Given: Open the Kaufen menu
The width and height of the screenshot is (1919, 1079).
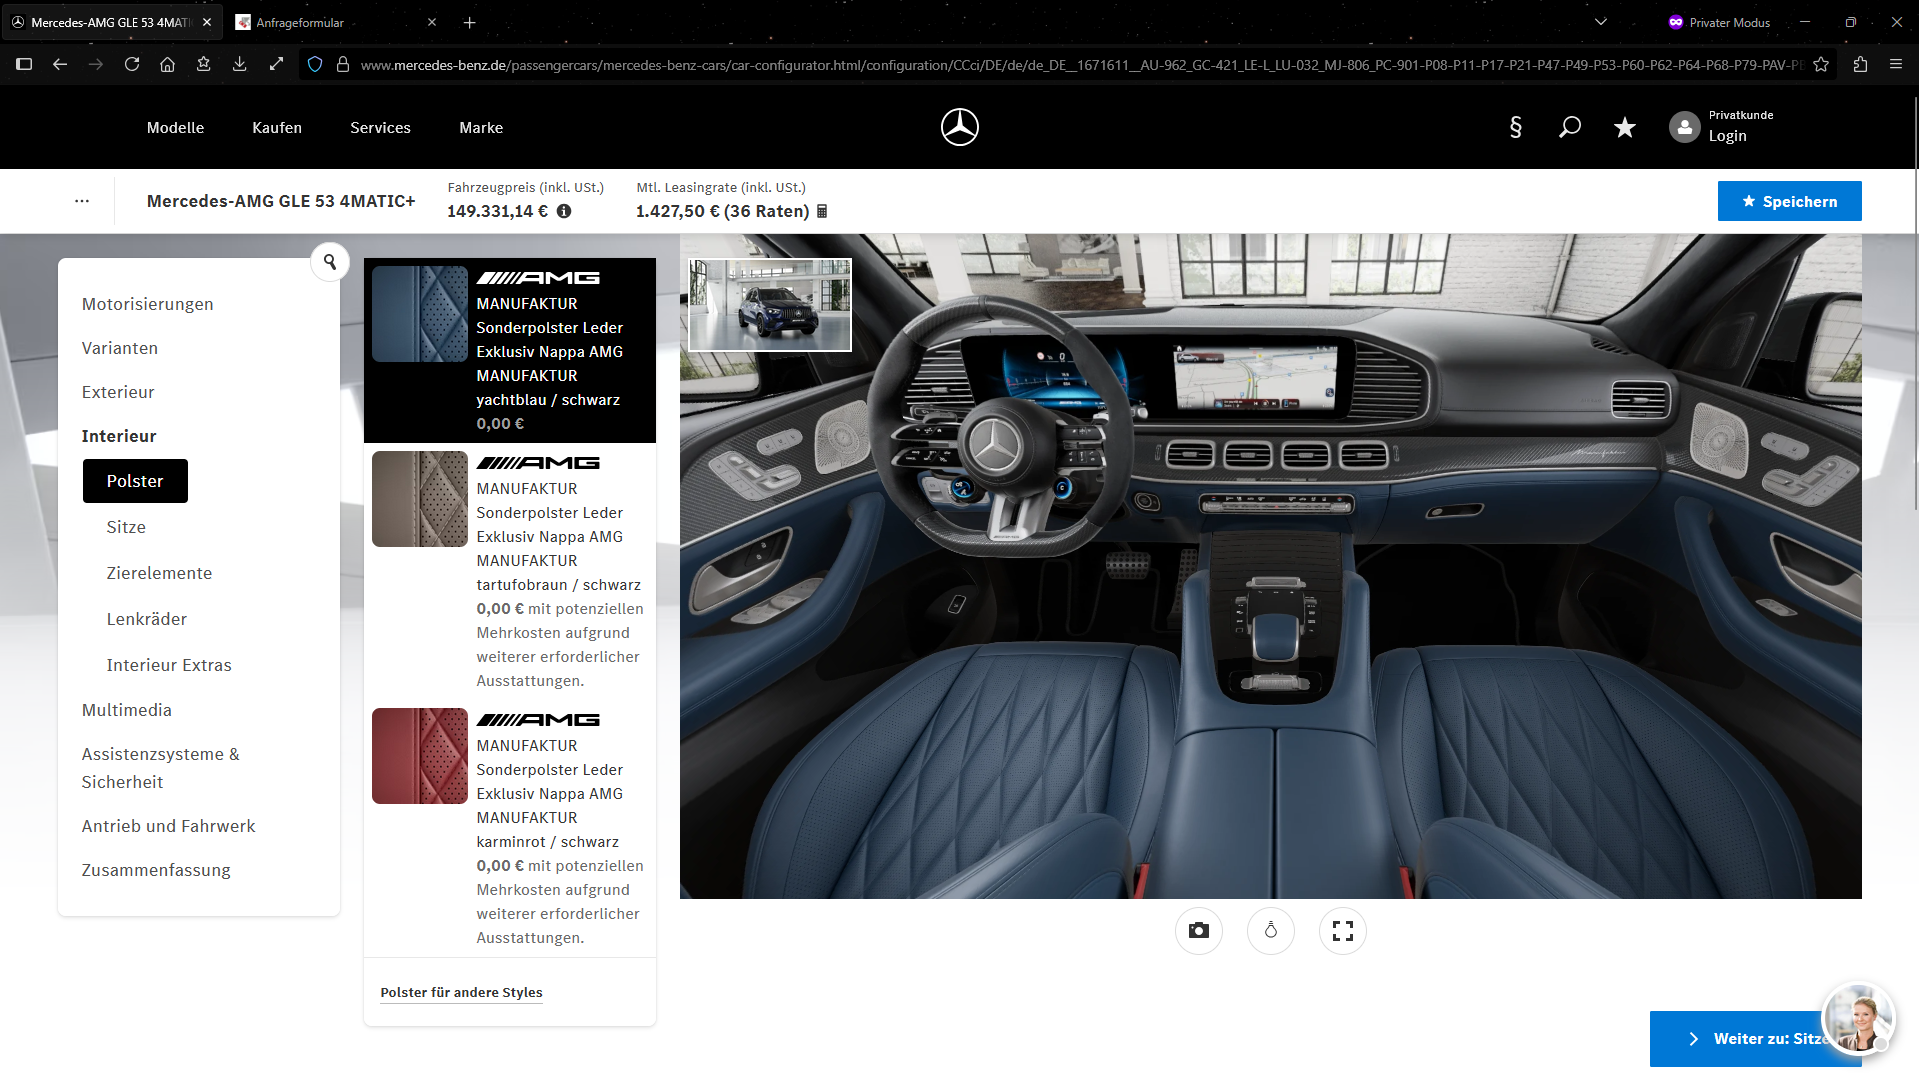Looking at the screenshot, I should [277, 127].
